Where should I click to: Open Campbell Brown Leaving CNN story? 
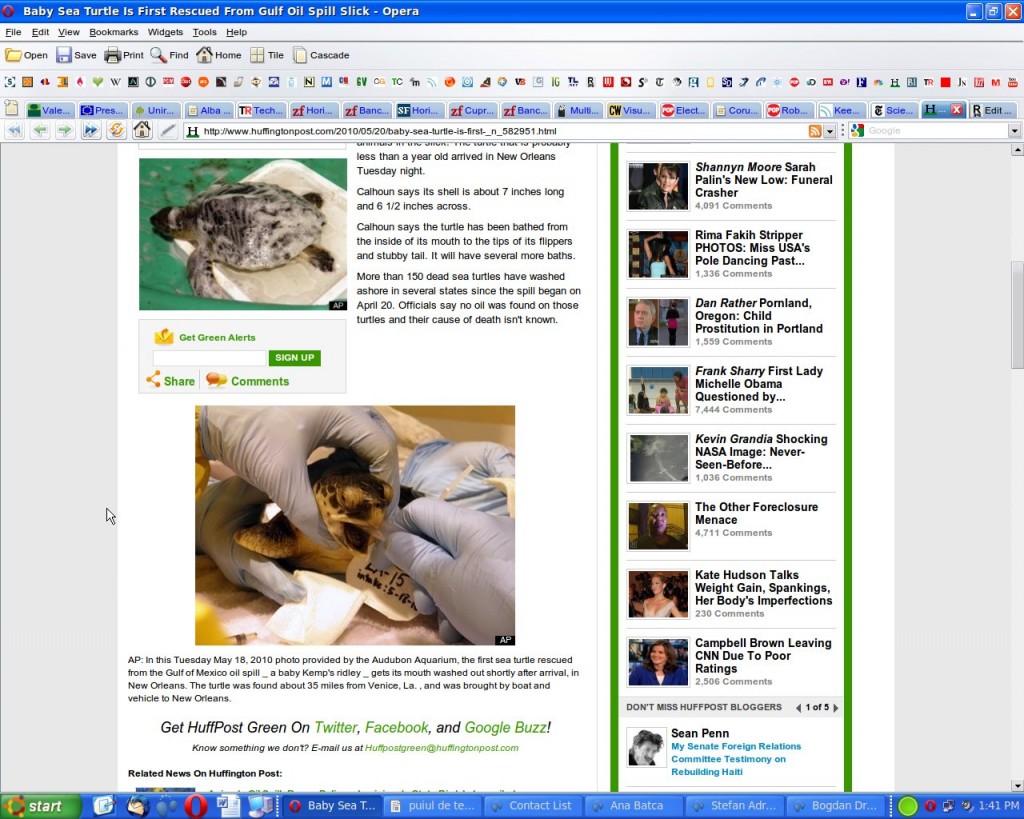pyautogui.click(x=763, y=656)
